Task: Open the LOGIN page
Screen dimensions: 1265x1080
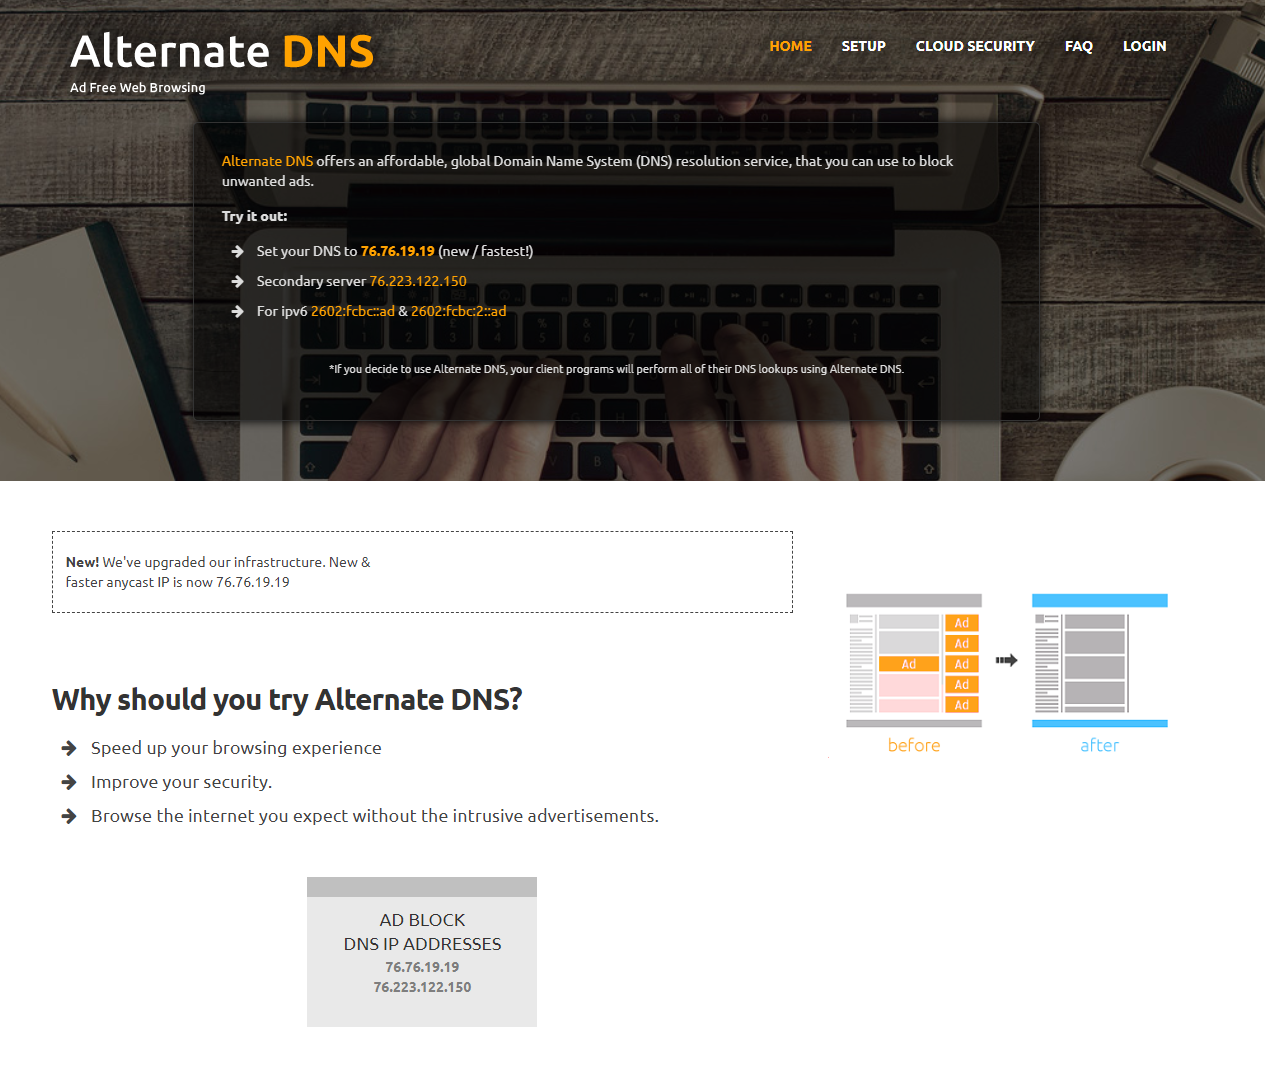Action: click(x=1144, y=46)
